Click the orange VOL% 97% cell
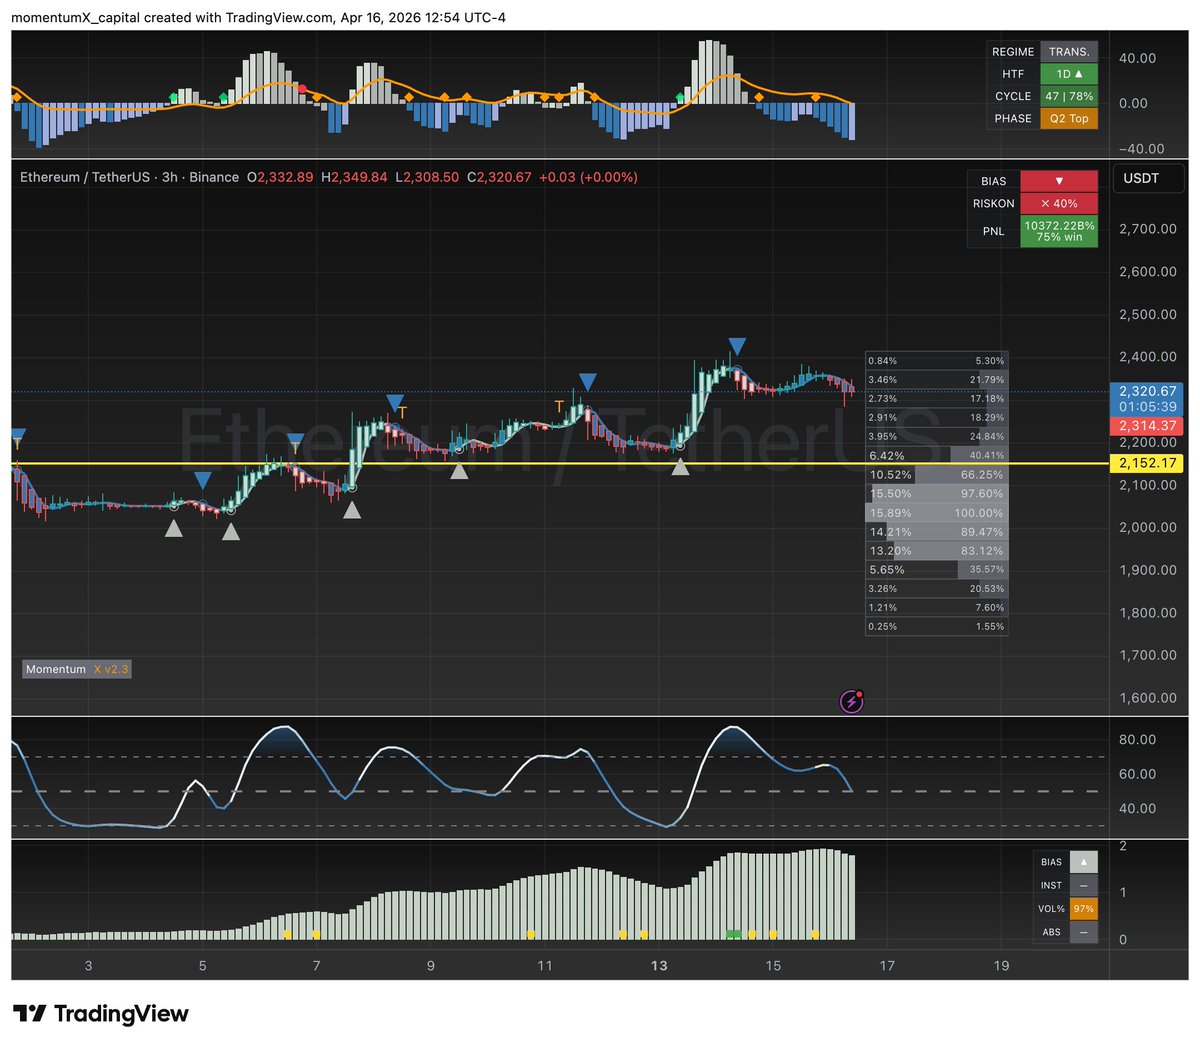Image resolution: width=1200 pixels, height=1047 pixels. 1083,909
